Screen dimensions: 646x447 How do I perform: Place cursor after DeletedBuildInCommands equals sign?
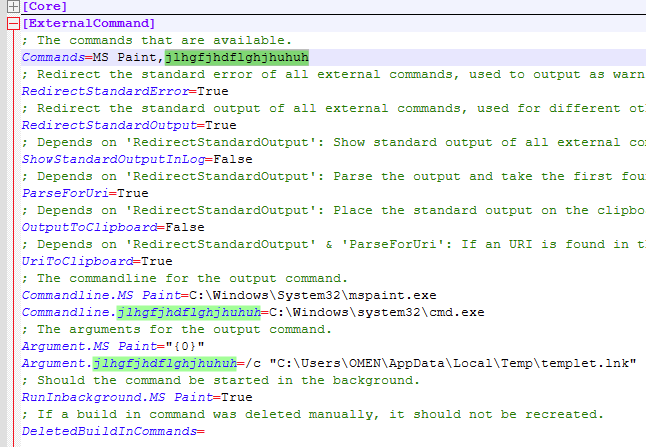205,431
